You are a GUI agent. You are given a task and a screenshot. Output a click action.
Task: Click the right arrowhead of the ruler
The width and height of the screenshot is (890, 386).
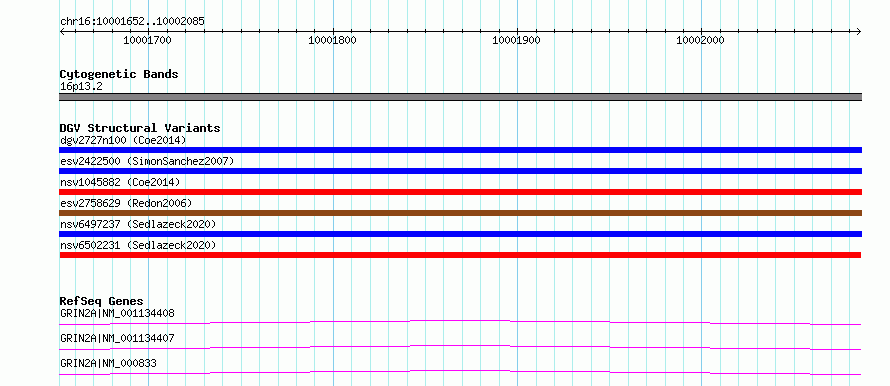click(x=859, y=31)
